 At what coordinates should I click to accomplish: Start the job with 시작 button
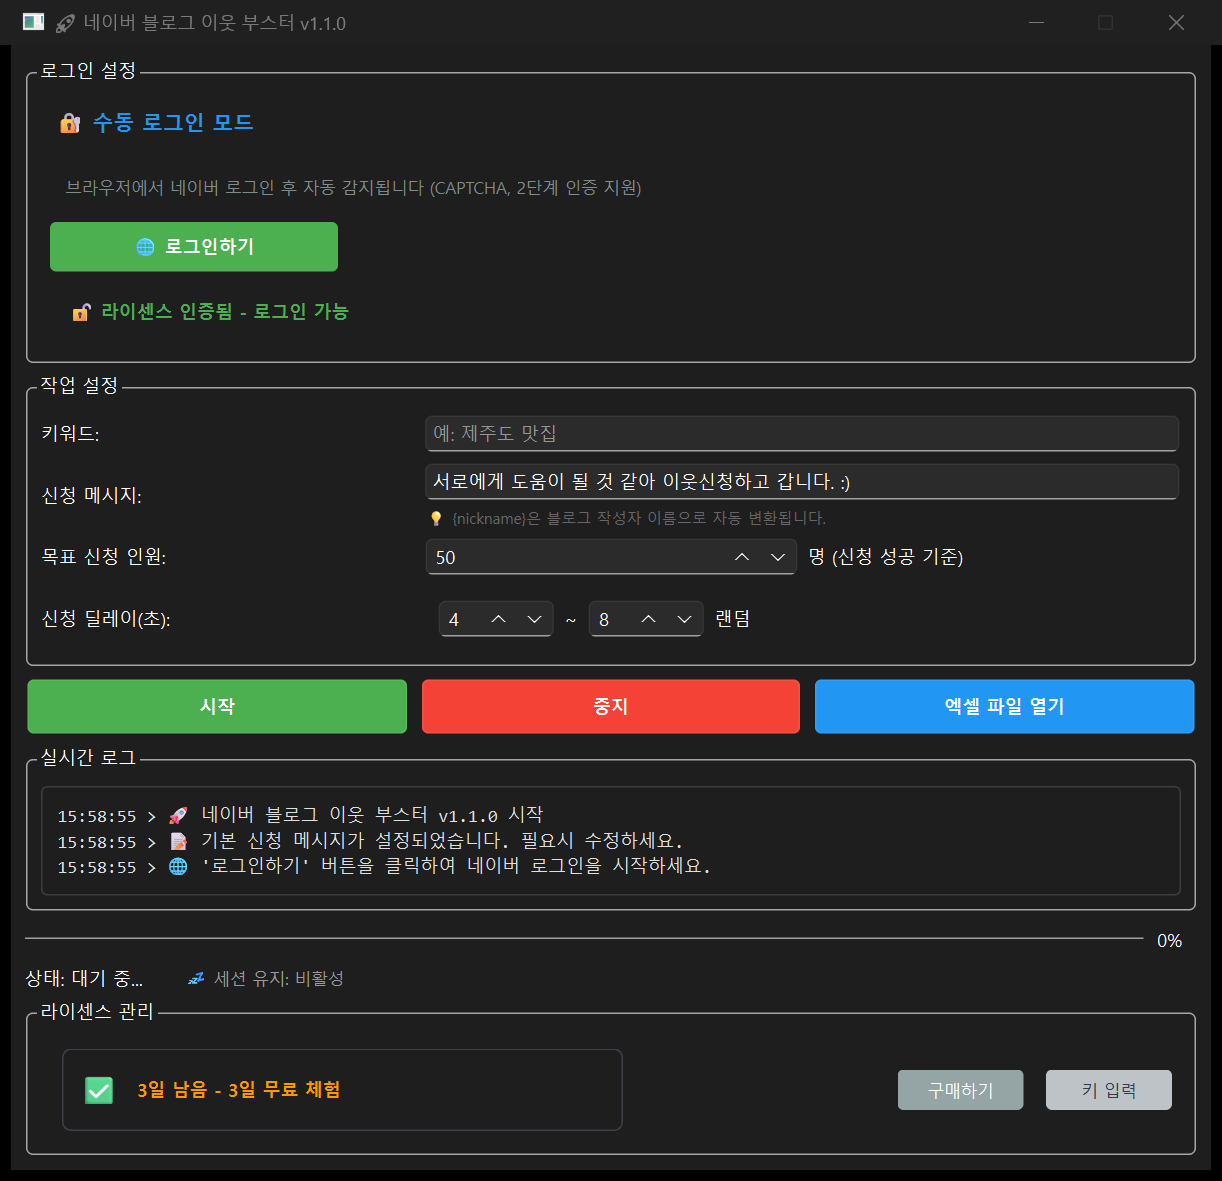coord(217,707)
